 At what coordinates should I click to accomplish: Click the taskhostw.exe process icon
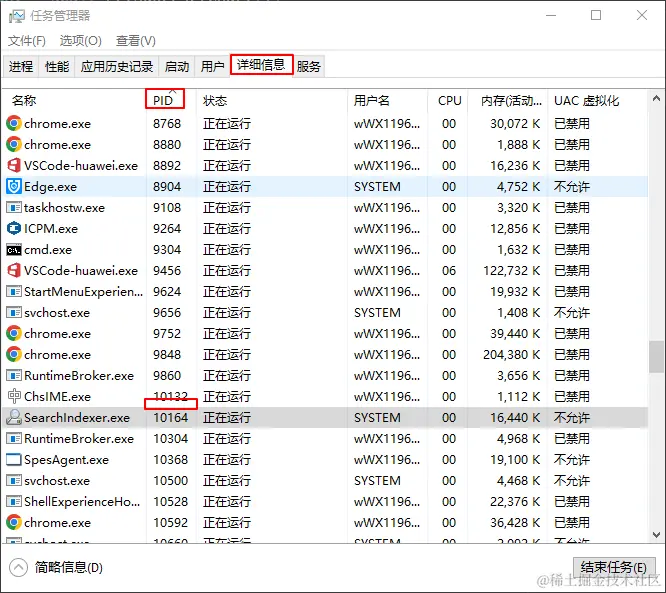(x=14, y=208)
